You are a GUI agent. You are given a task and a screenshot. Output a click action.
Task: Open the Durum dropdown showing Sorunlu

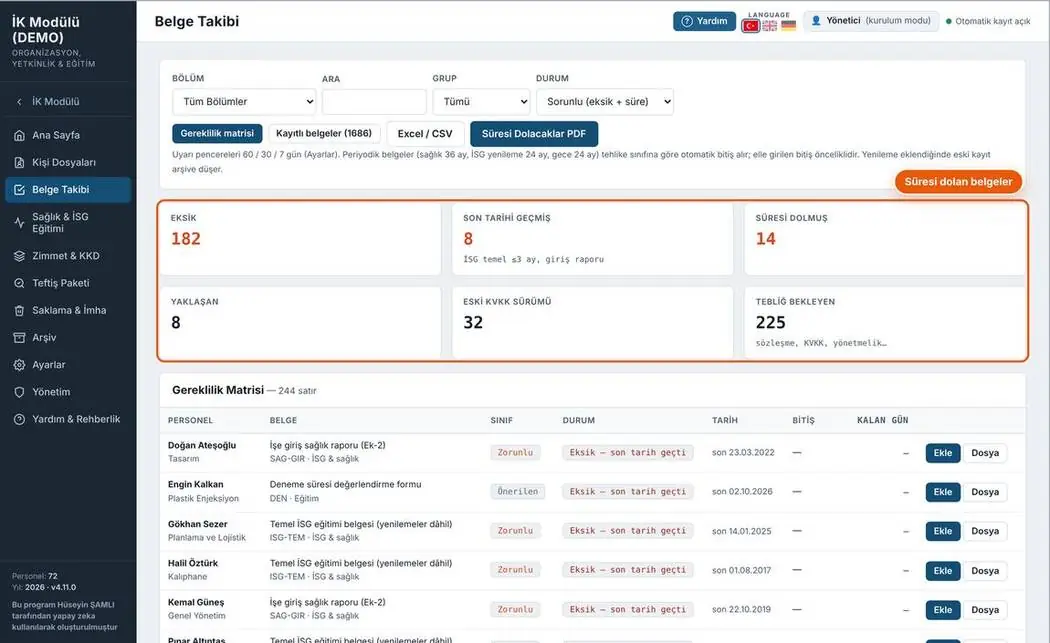pyautogui.click(x=605, y=102)
